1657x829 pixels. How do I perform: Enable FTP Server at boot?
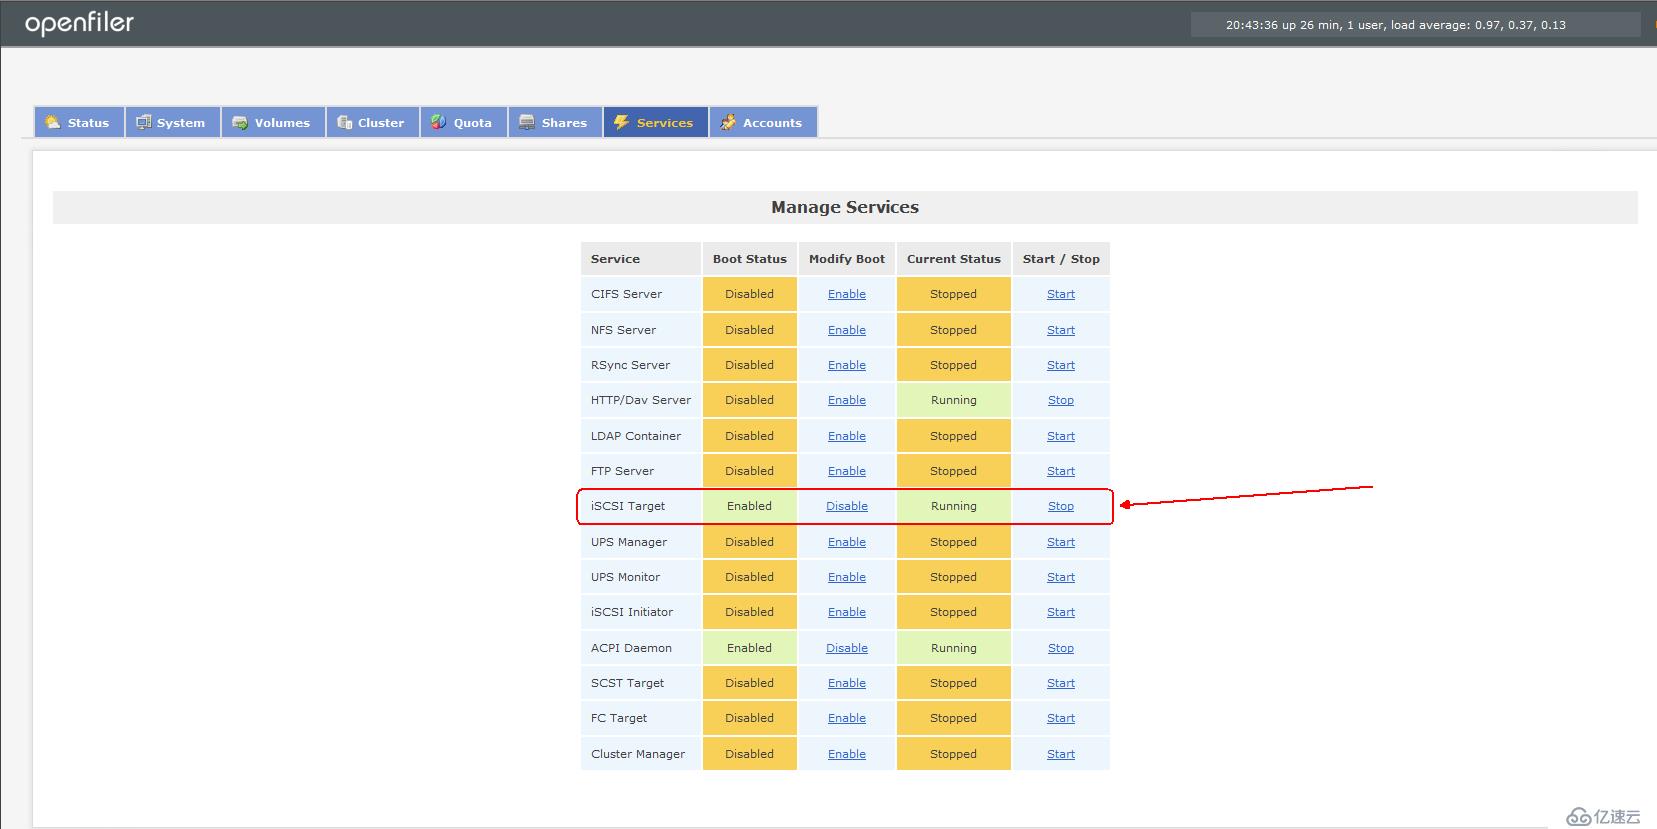click(847, 471)
